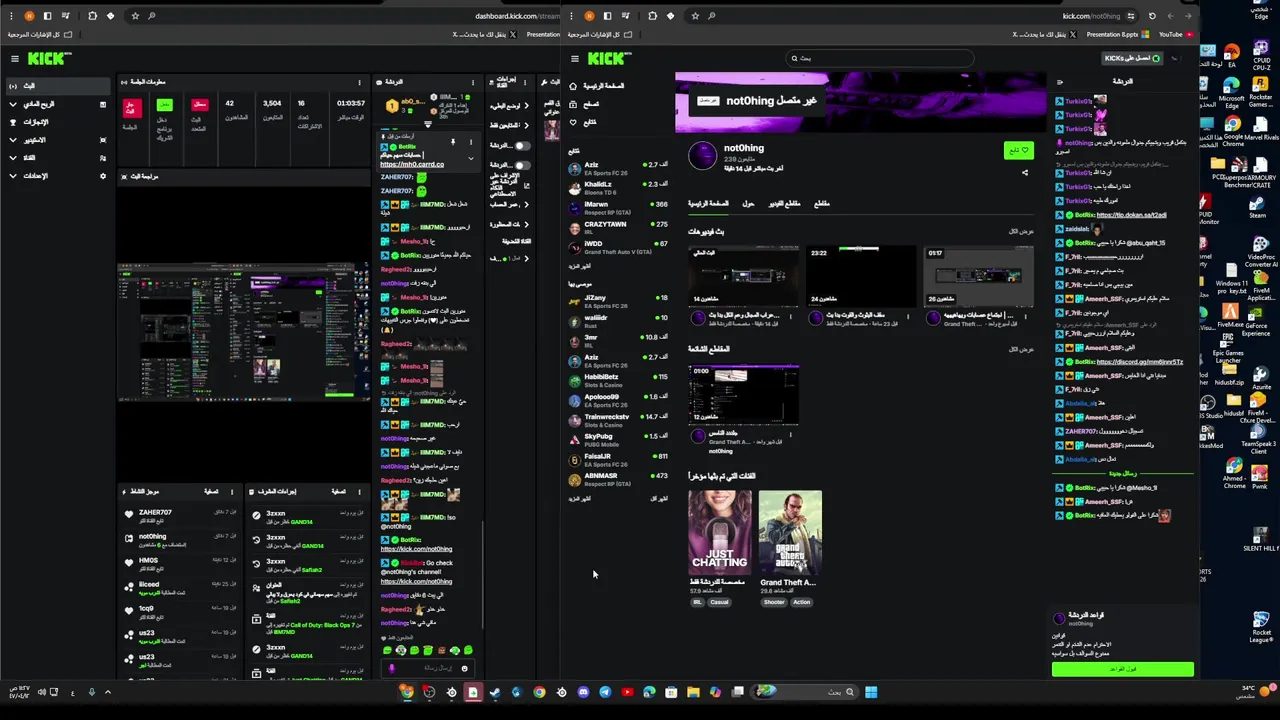The width and height of the screenshot is (1280, 720).
Task: Open Just Chatting category card
Action: [x=720, y=532]
